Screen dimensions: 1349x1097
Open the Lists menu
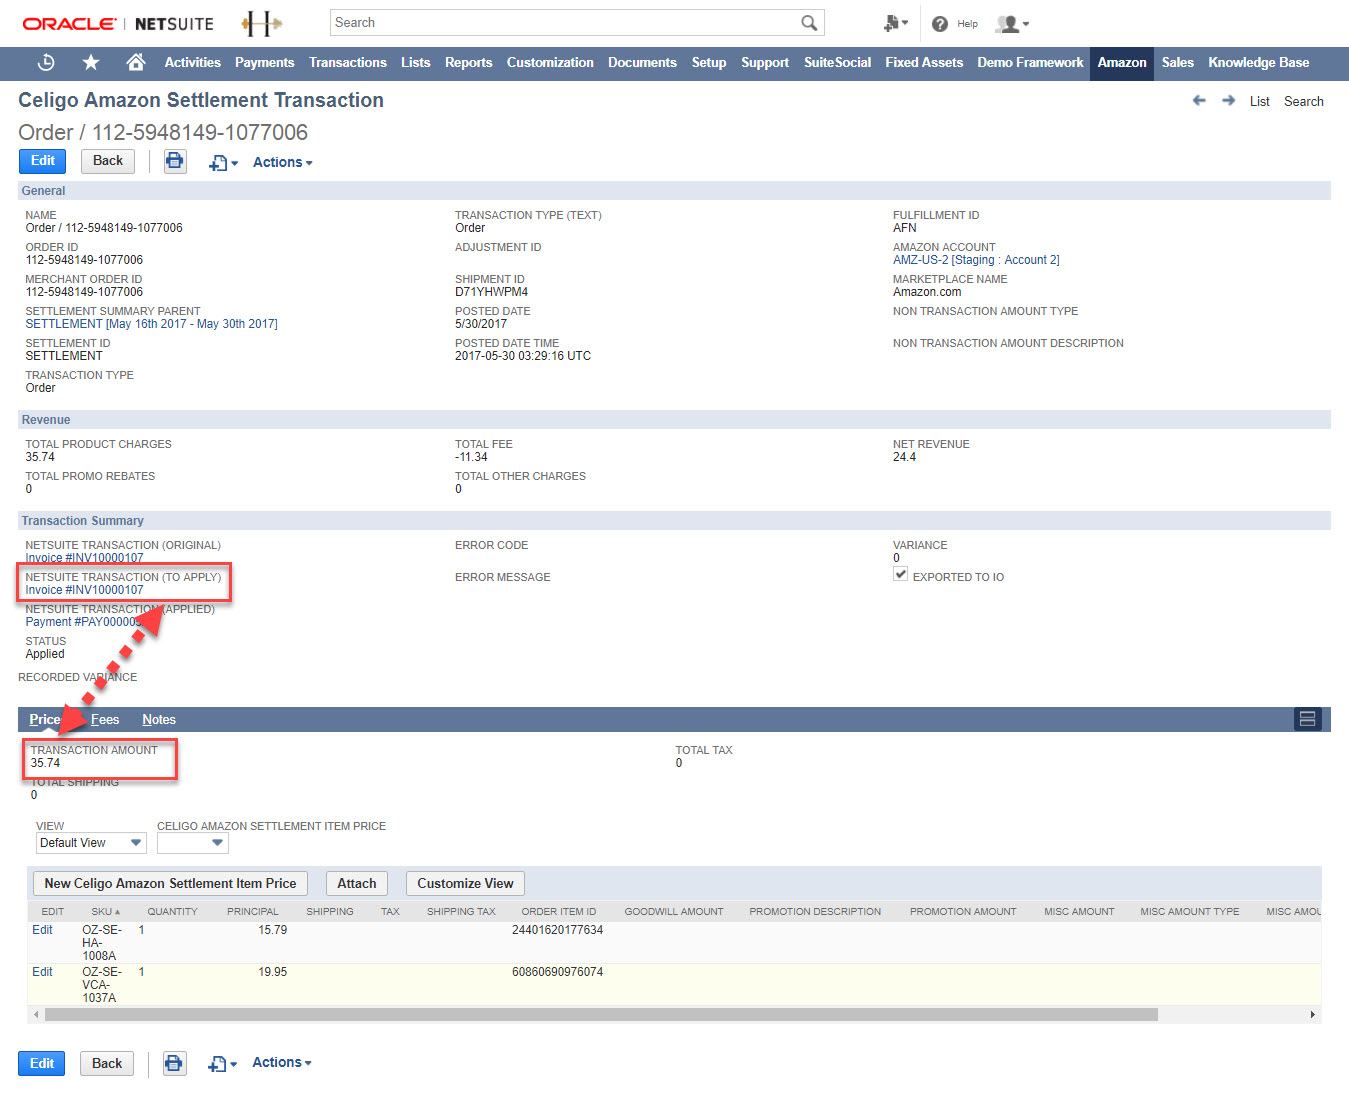click(x=415, y=62)
